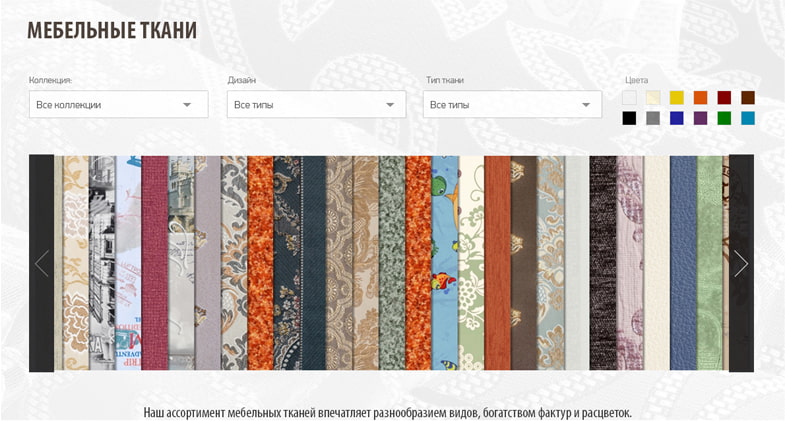Open the cartoon fish fabric strip
785x421 pixels.
click(x=445, y=263)
